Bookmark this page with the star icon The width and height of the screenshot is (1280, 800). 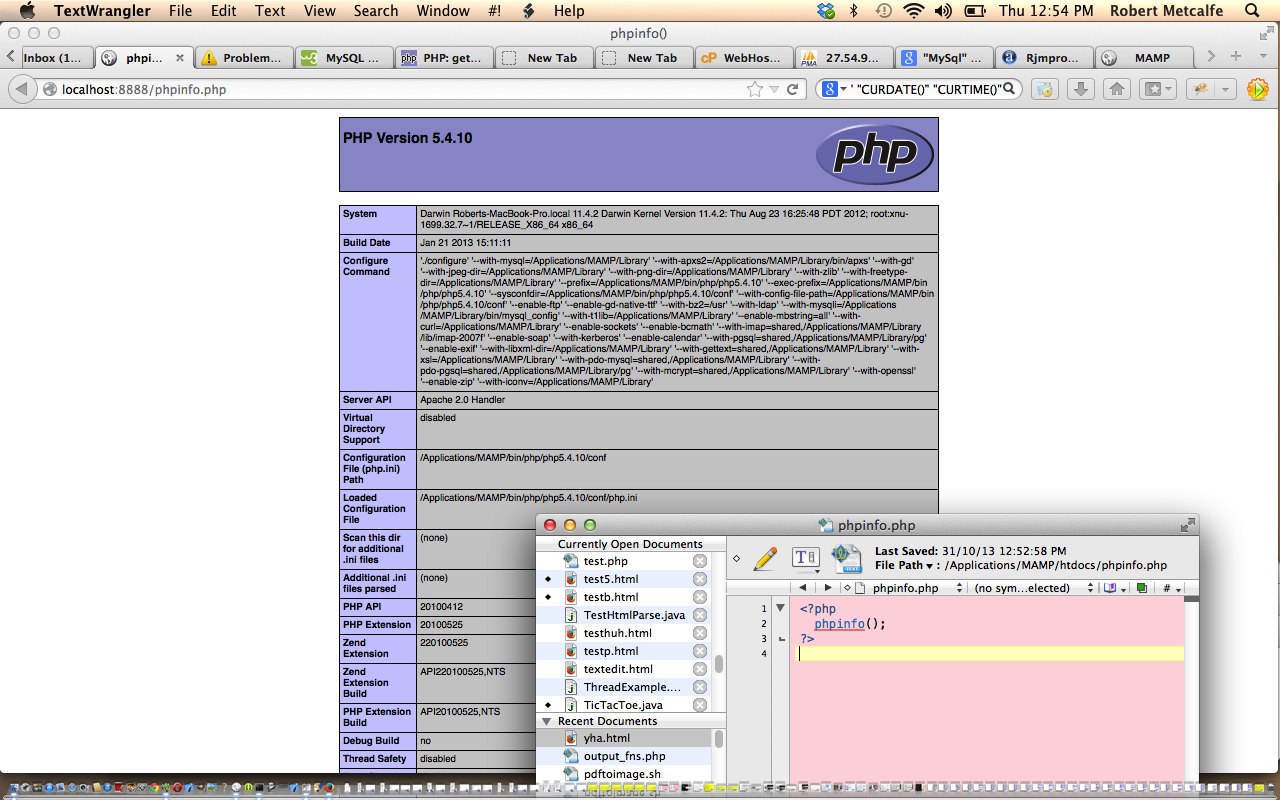755,89
